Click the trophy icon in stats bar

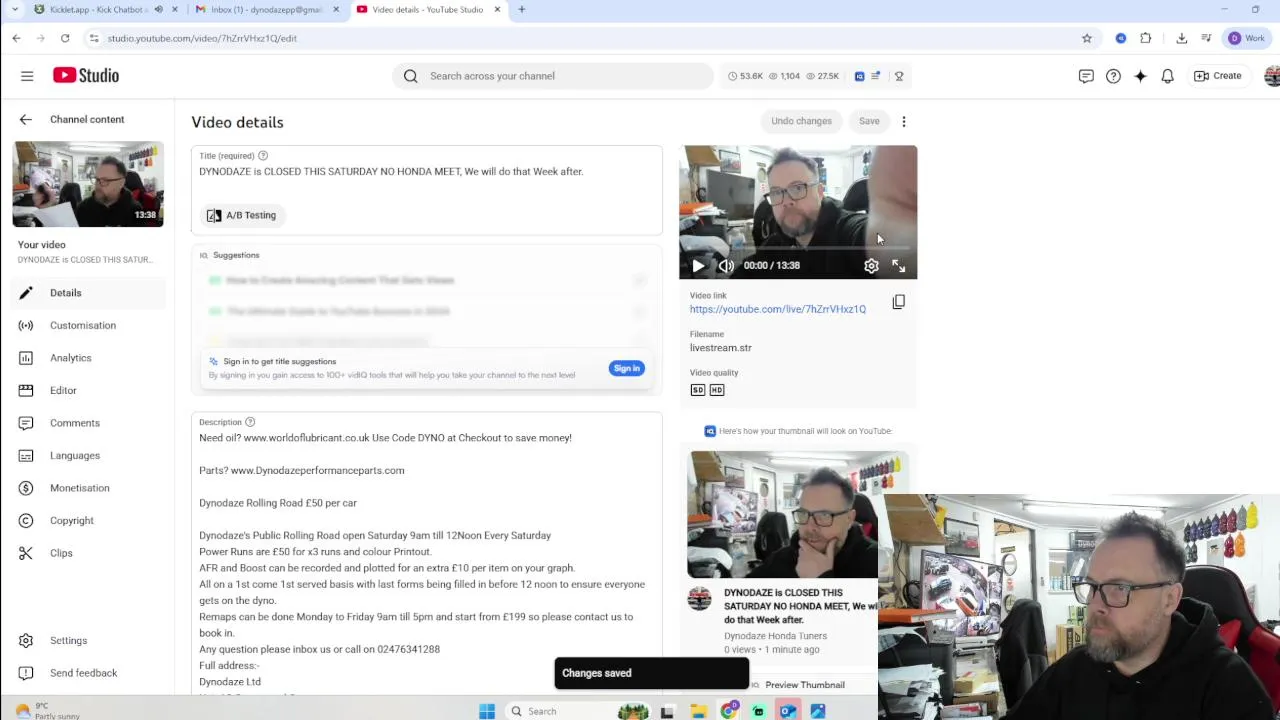(899, 76)
